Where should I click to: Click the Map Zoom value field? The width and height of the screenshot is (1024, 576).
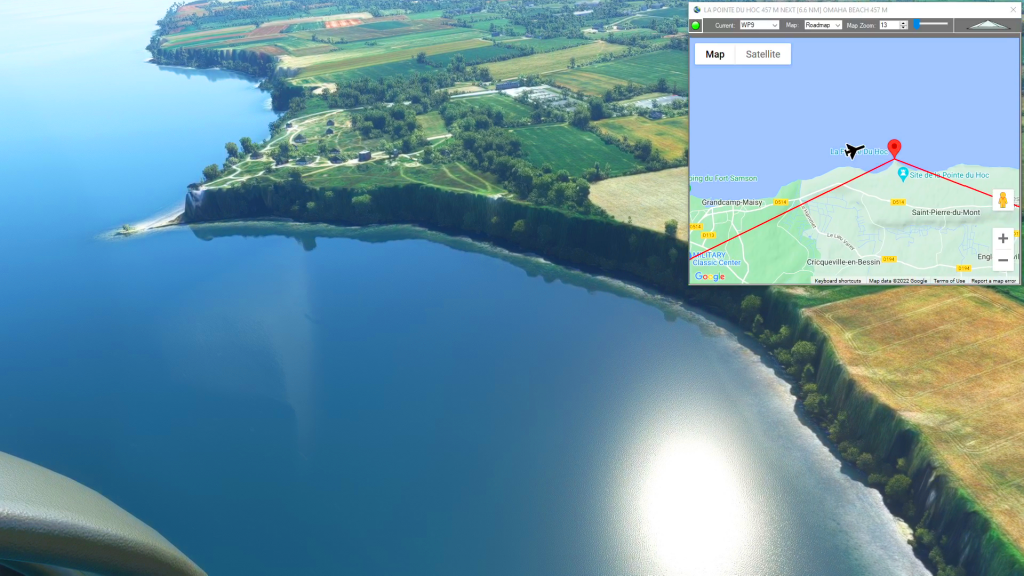pos(888,25)
